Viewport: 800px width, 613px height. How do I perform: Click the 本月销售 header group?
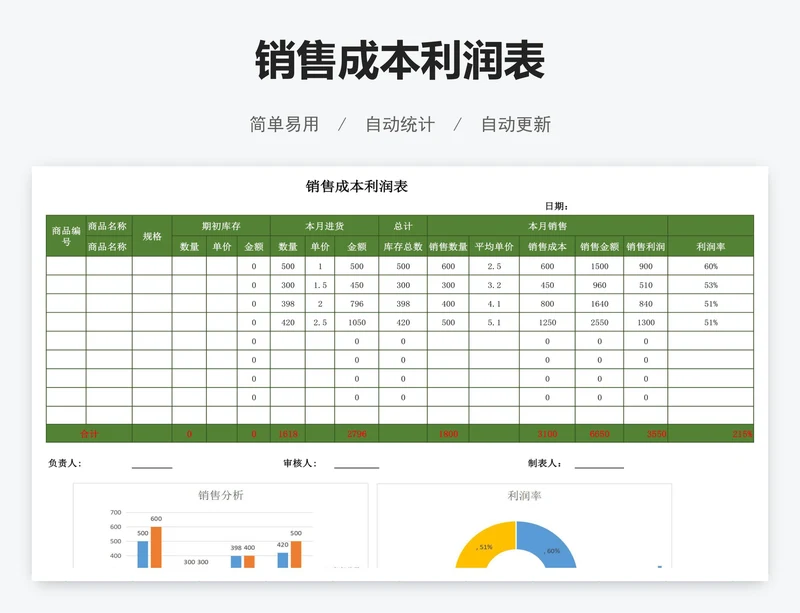[547, 226]
